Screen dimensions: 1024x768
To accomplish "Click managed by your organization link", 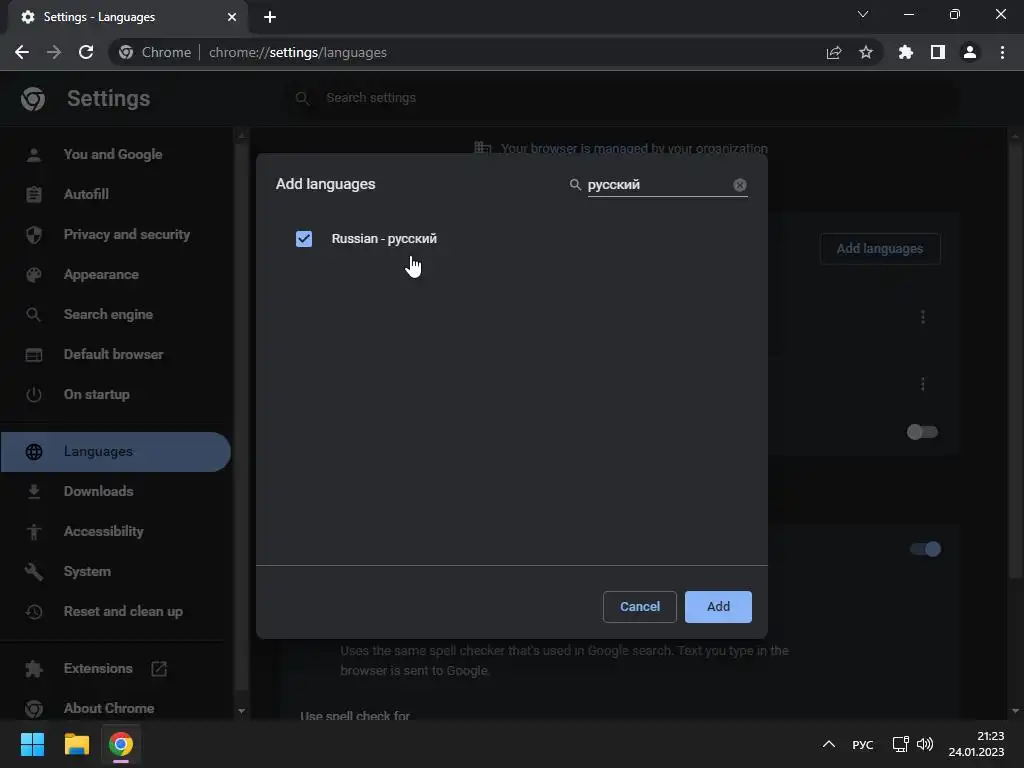I will 633,148.
